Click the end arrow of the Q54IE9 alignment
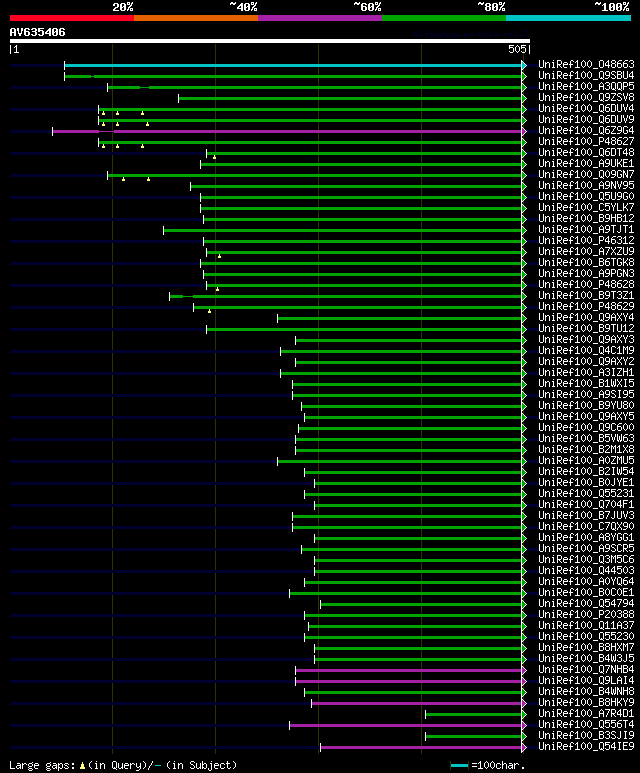The image size is (640, 773). (x=524, y=747)
